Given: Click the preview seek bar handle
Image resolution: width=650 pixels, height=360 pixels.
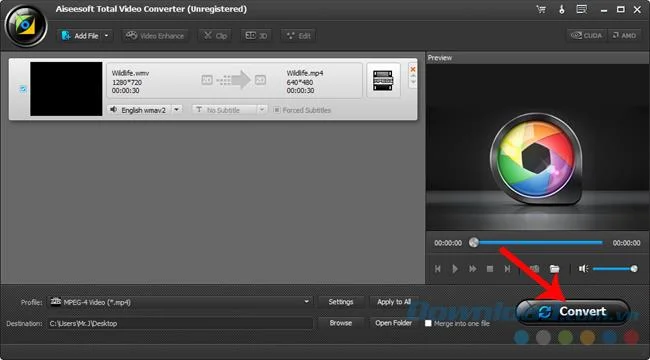Looking at the screenshot, I should 473,243.
